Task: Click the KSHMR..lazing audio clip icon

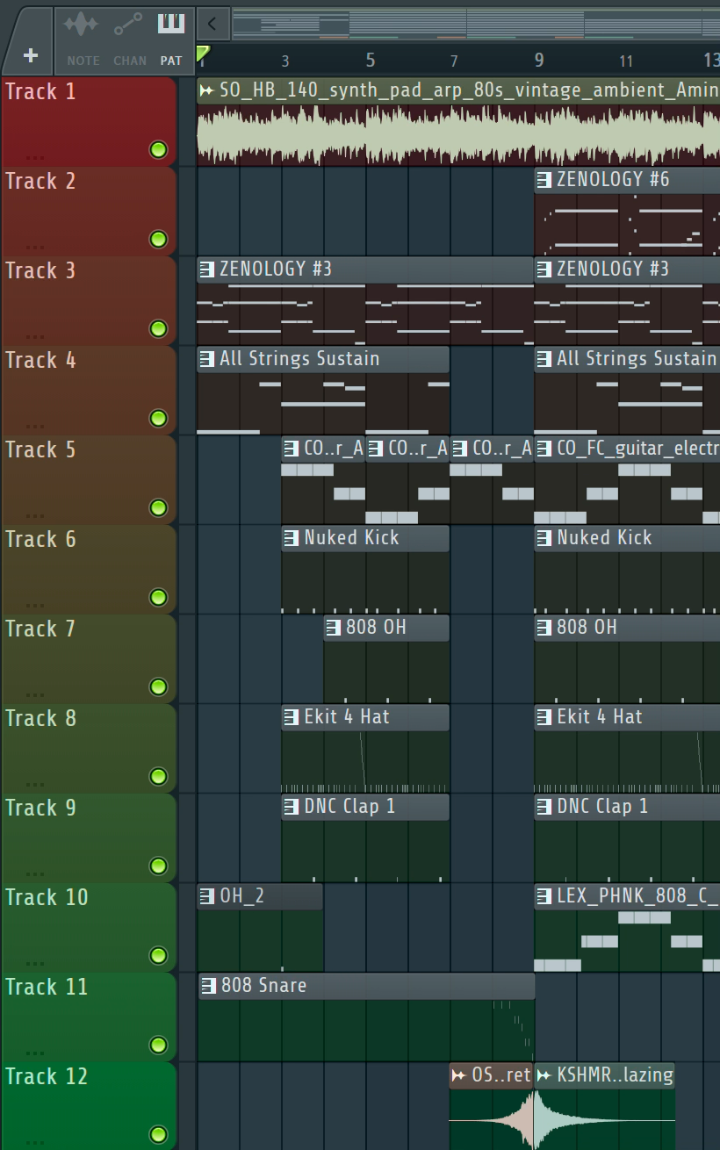Action: point(544,1075)
